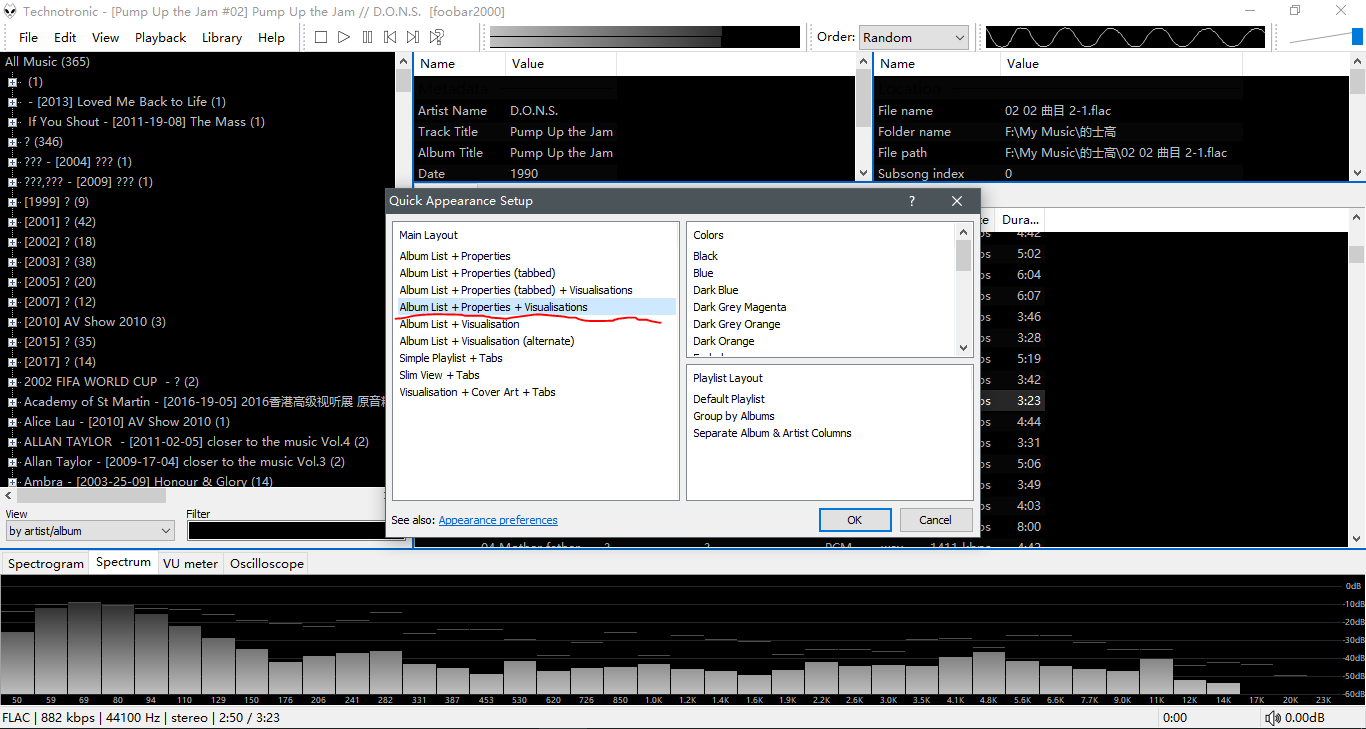
Task: Play a random track
Action: click(437, 37)
